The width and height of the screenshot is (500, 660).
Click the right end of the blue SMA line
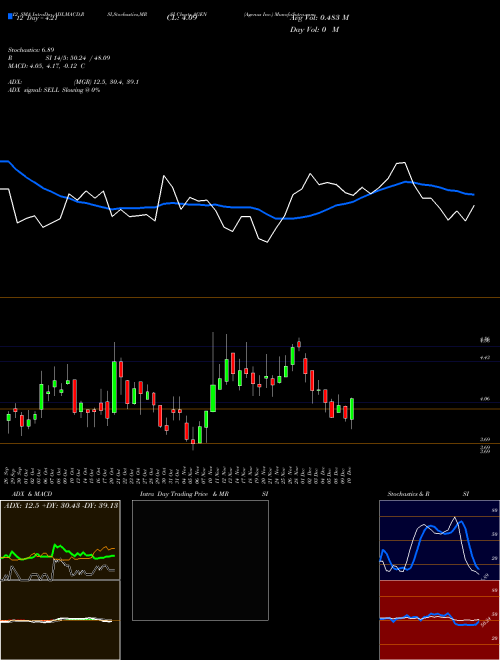click(473, 194)
